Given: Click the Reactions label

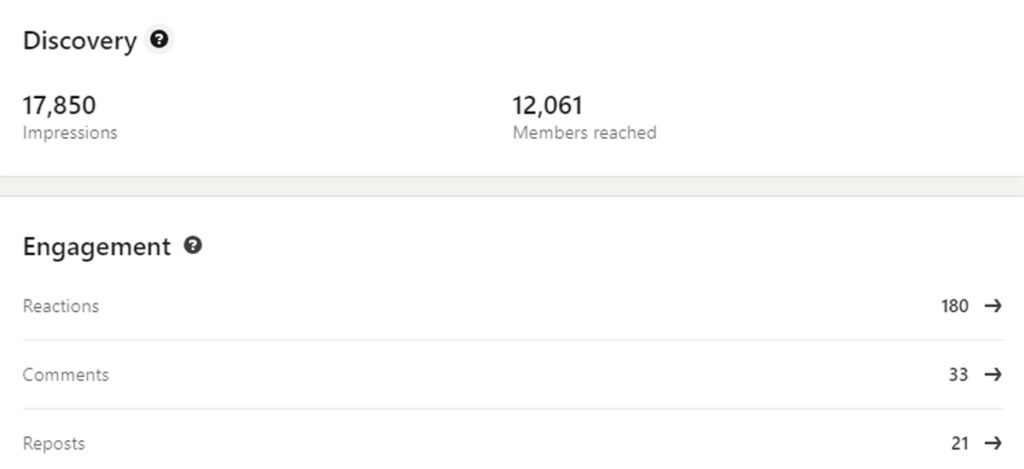Looking at the screenshot, I should coord(61,306).
